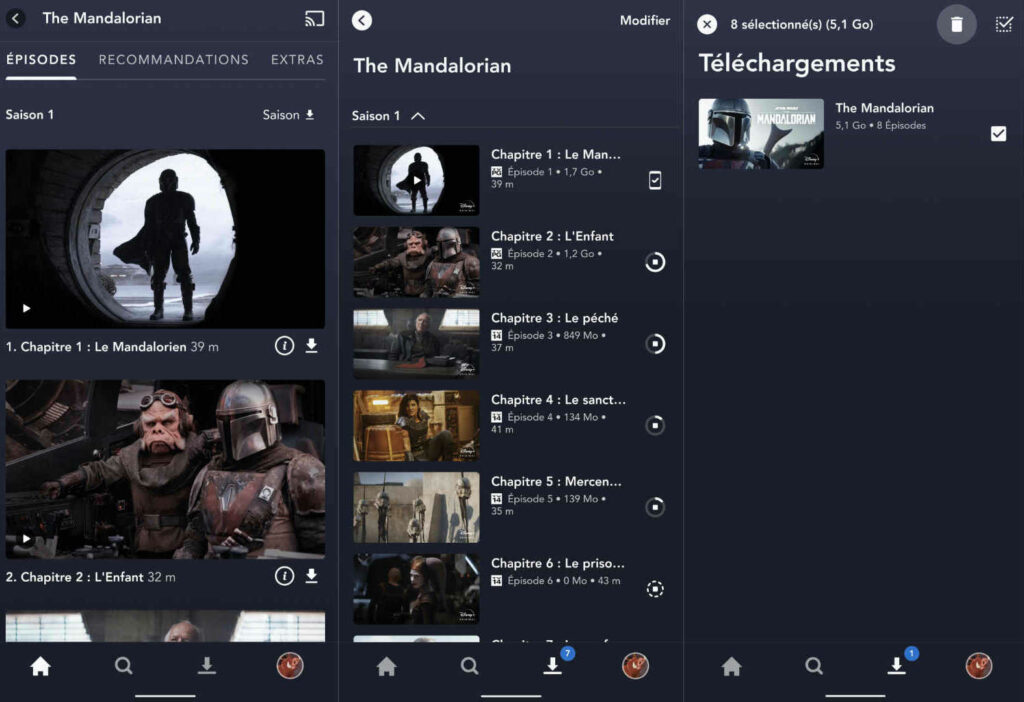The width and height of the screenshot is (1024, 702).
Task: Play Chapitre 1 from large thumbnail
Action: click(165, 238)
